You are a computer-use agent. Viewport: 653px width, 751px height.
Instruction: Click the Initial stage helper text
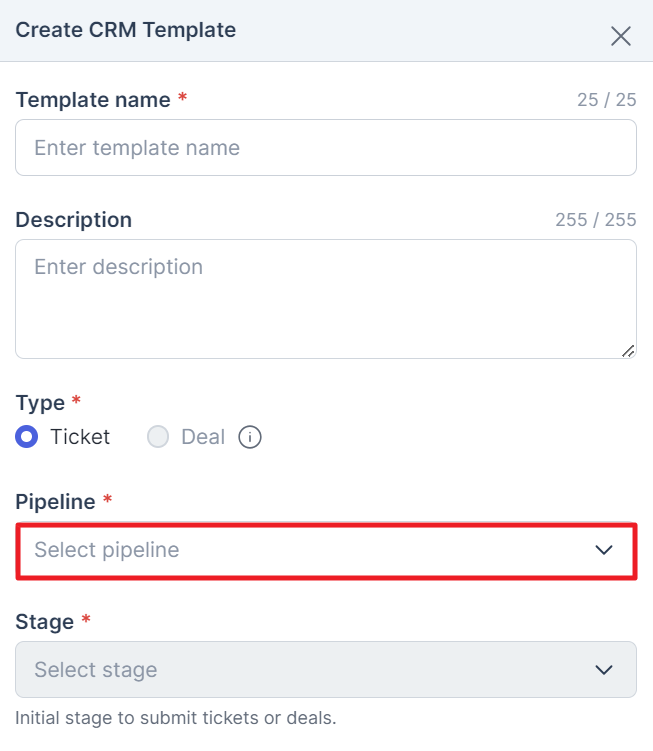[x=176, y=718]
